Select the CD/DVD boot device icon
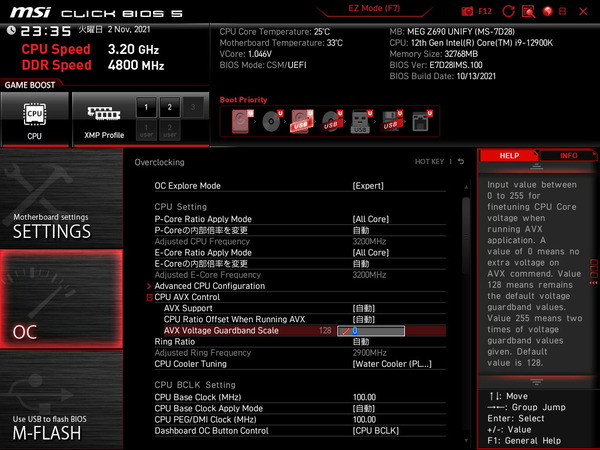This screenshot has width=600, height=450. point(272,121)
